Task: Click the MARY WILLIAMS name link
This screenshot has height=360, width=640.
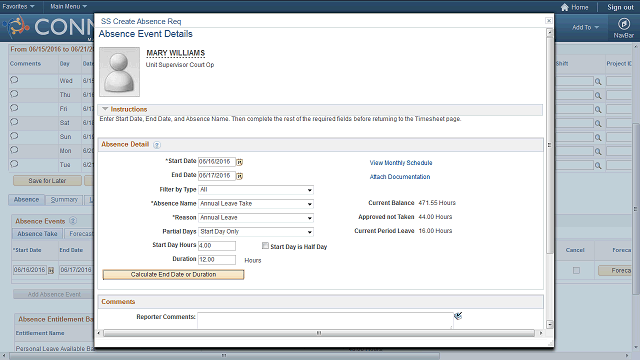Action: [x=176, y=53]
